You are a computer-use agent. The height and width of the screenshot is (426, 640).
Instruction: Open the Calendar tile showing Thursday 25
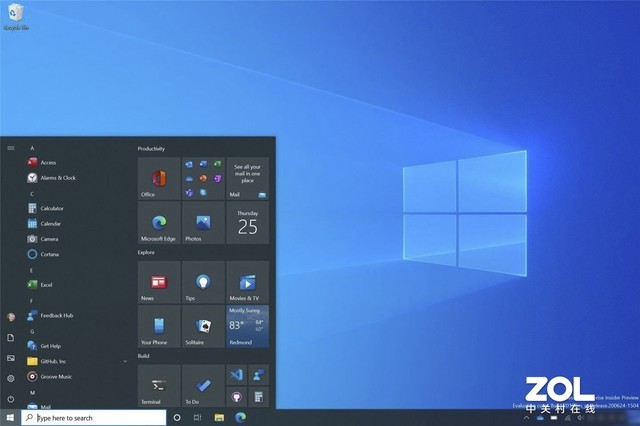pyautogui.click(x=247, y=223)
